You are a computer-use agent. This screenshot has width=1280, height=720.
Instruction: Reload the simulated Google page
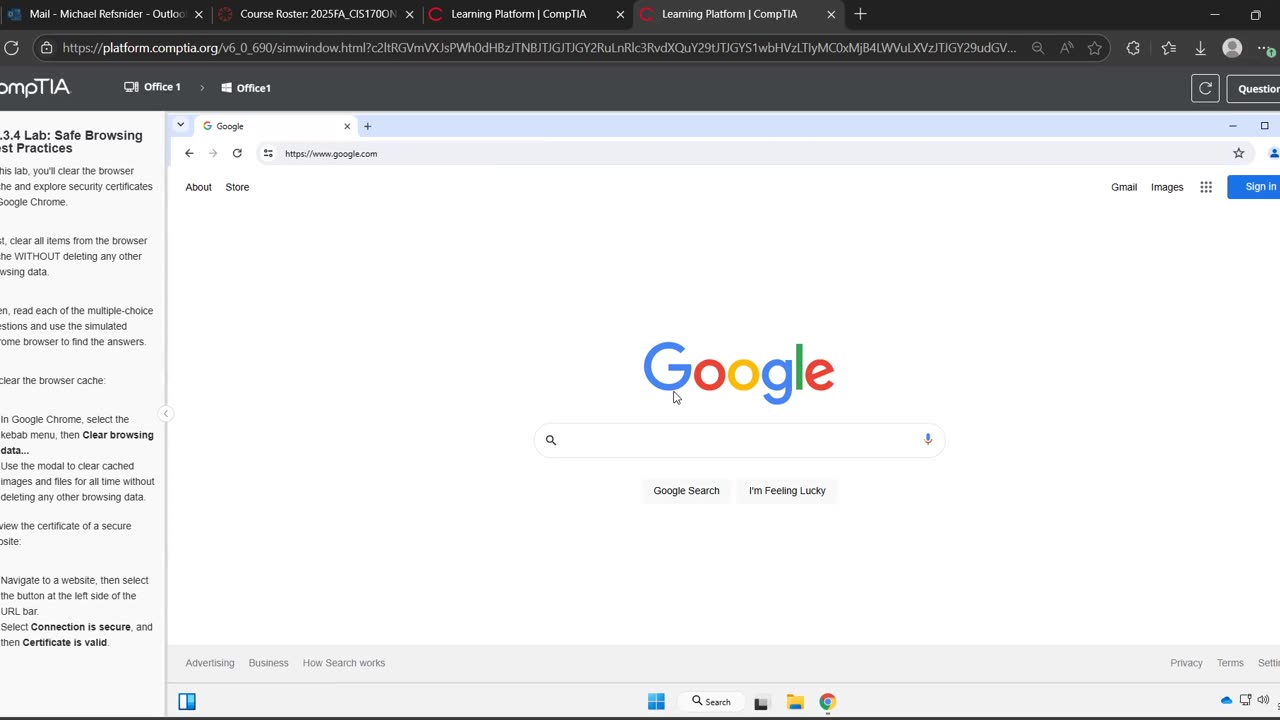click(x=237, y=153)
